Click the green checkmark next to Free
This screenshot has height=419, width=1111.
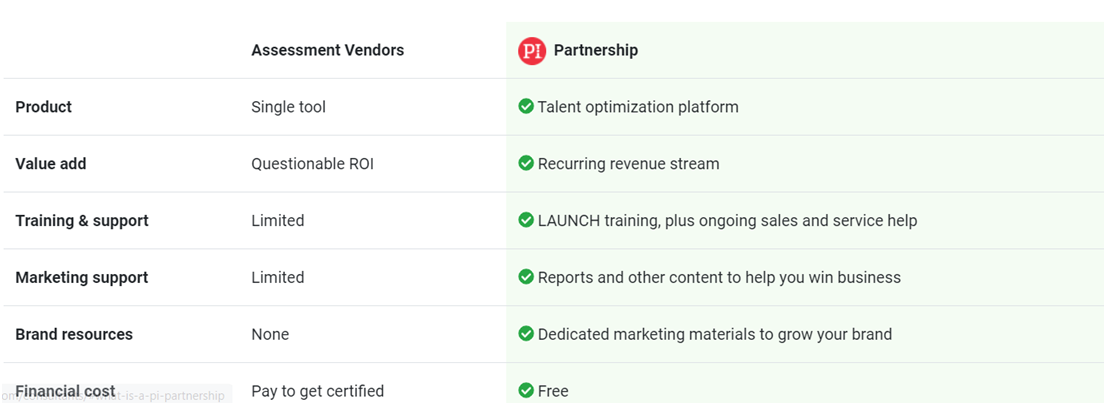526,390
